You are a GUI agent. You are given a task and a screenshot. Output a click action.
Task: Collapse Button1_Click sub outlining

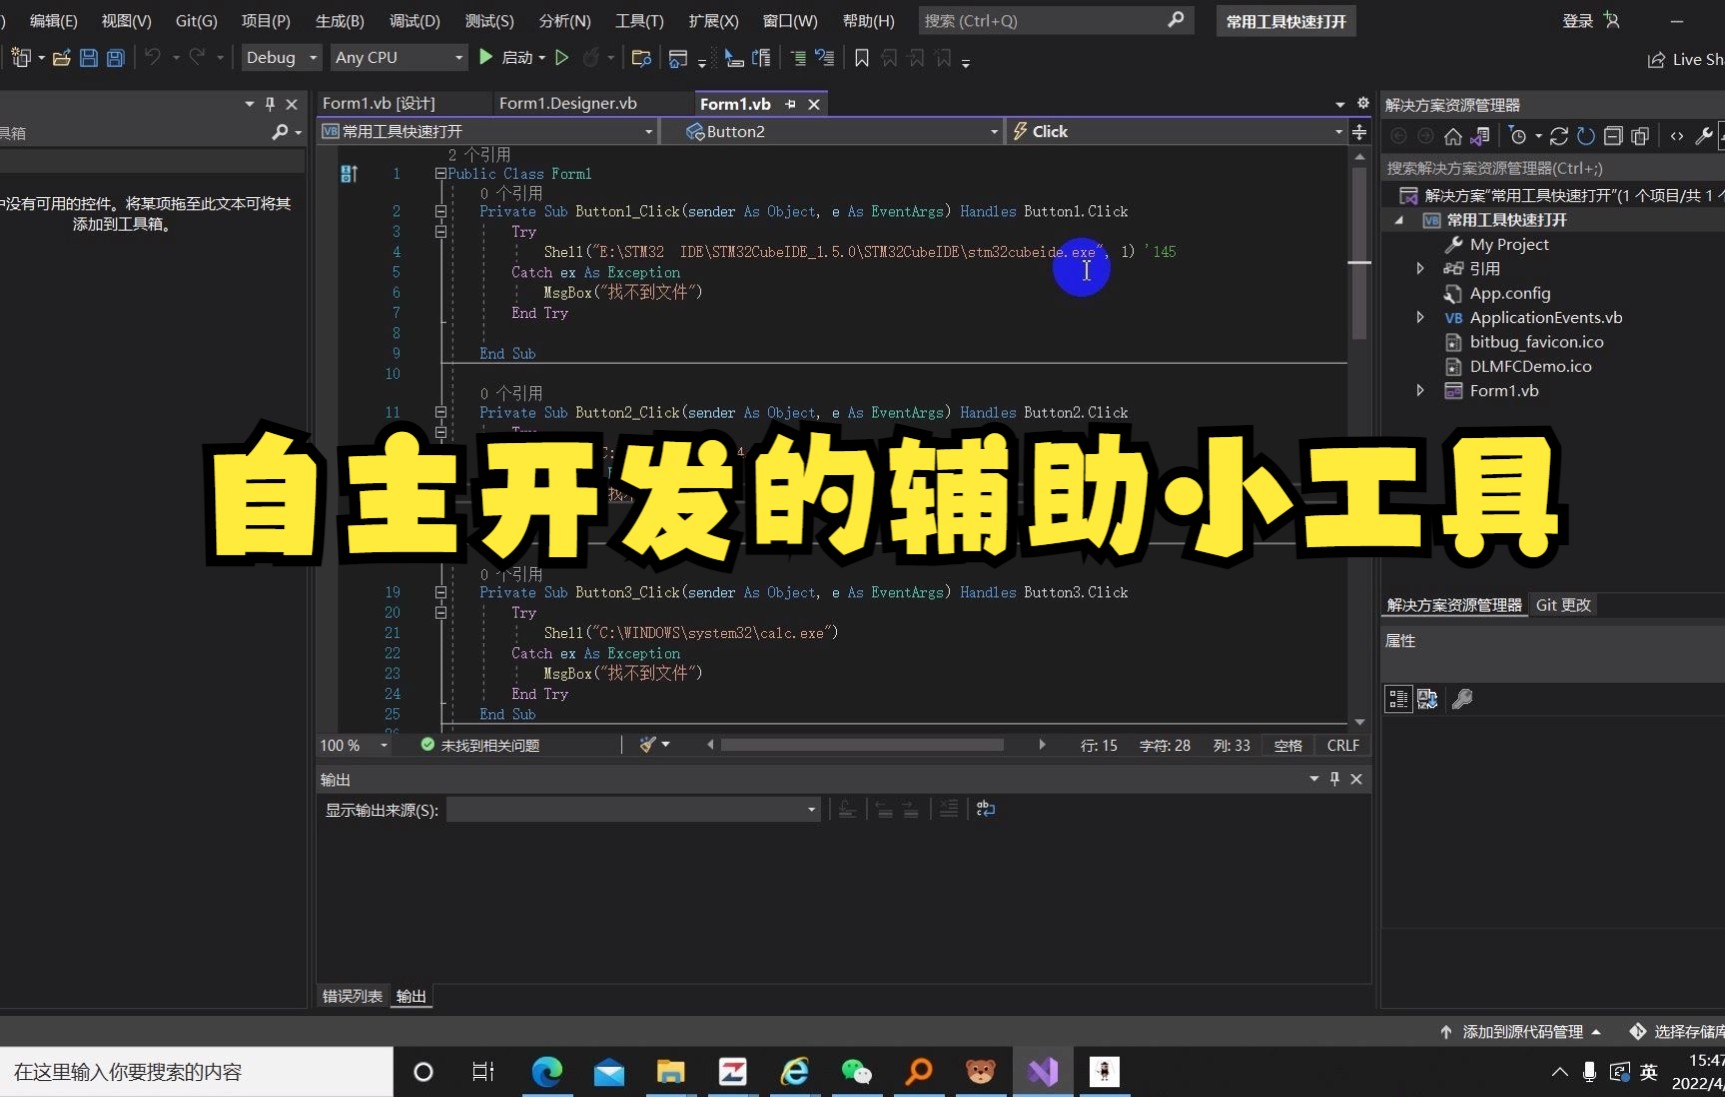coord(440,211)
